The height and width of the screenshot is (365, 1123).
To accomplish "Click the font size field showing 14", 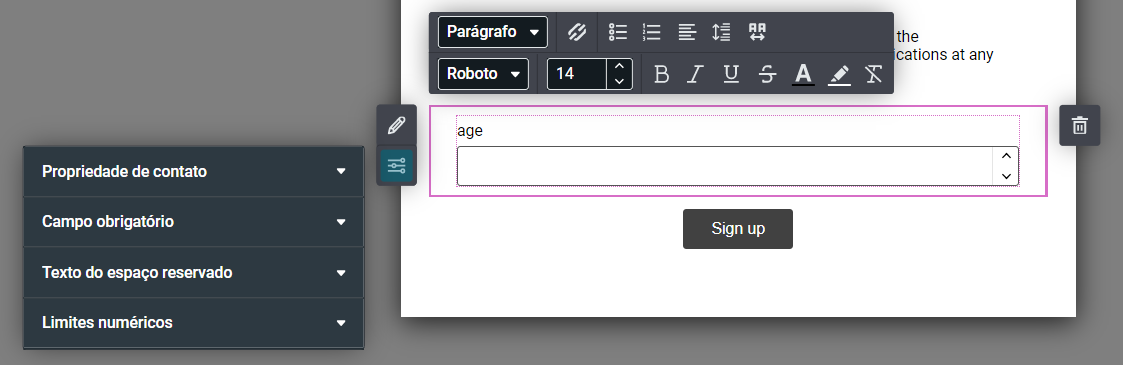I will coord(577,74).
